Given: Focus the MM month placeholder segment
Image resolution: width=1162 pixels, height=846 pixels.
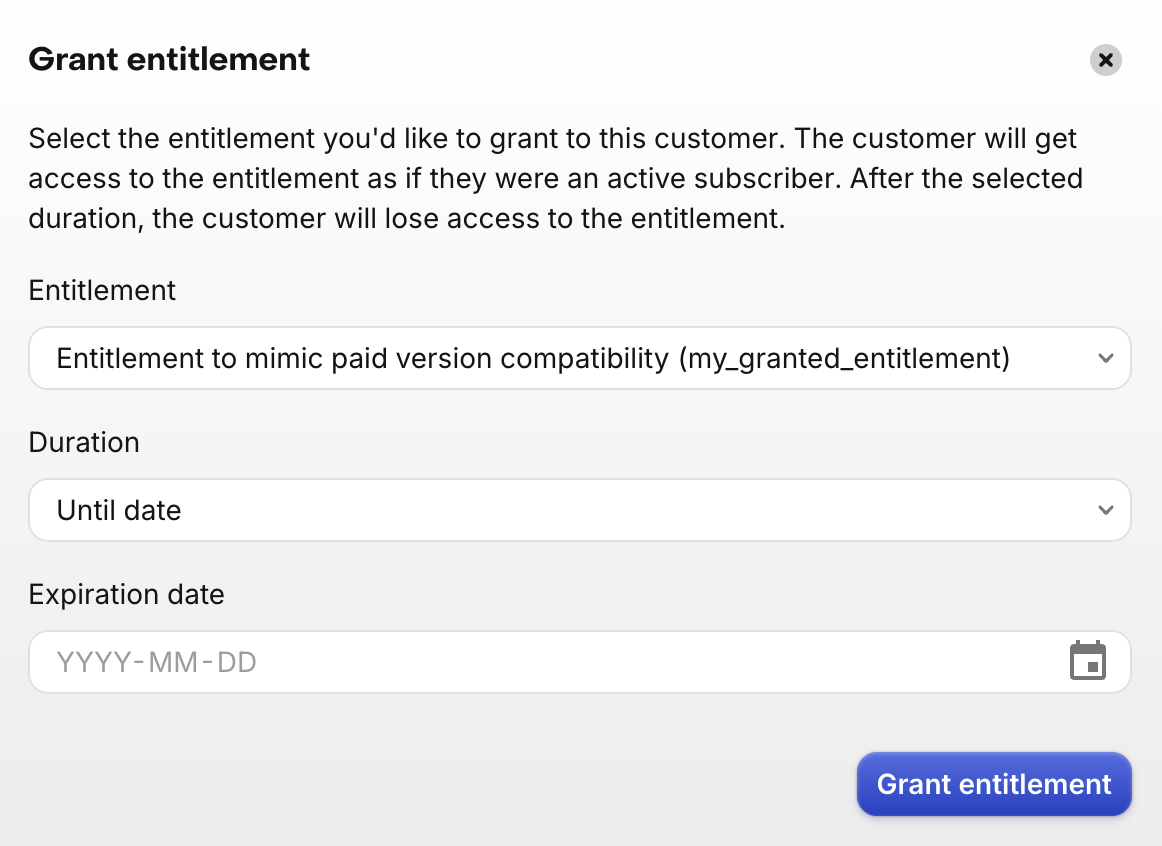Looking at the screenshot, I should [x=170, y=662].
